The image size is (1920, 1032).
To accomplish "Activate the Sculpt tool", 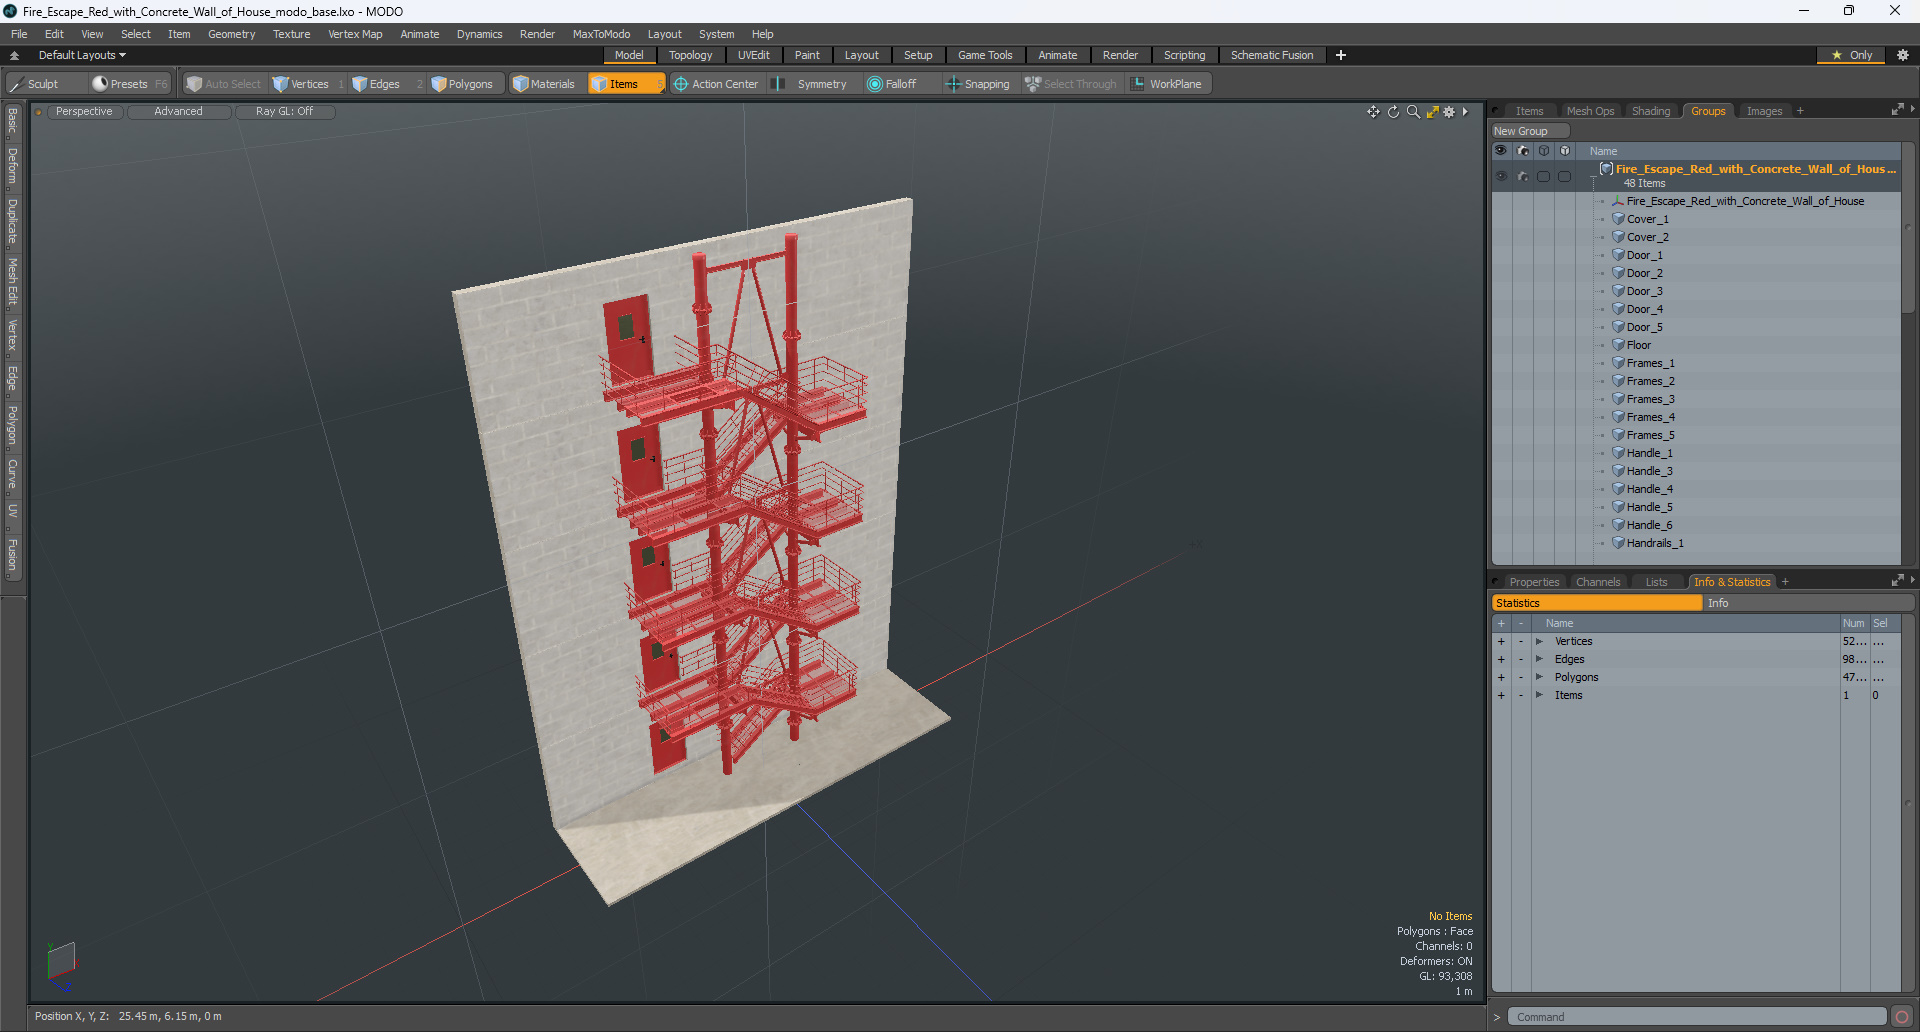I will pyautogui.click(x=34, y=84).
